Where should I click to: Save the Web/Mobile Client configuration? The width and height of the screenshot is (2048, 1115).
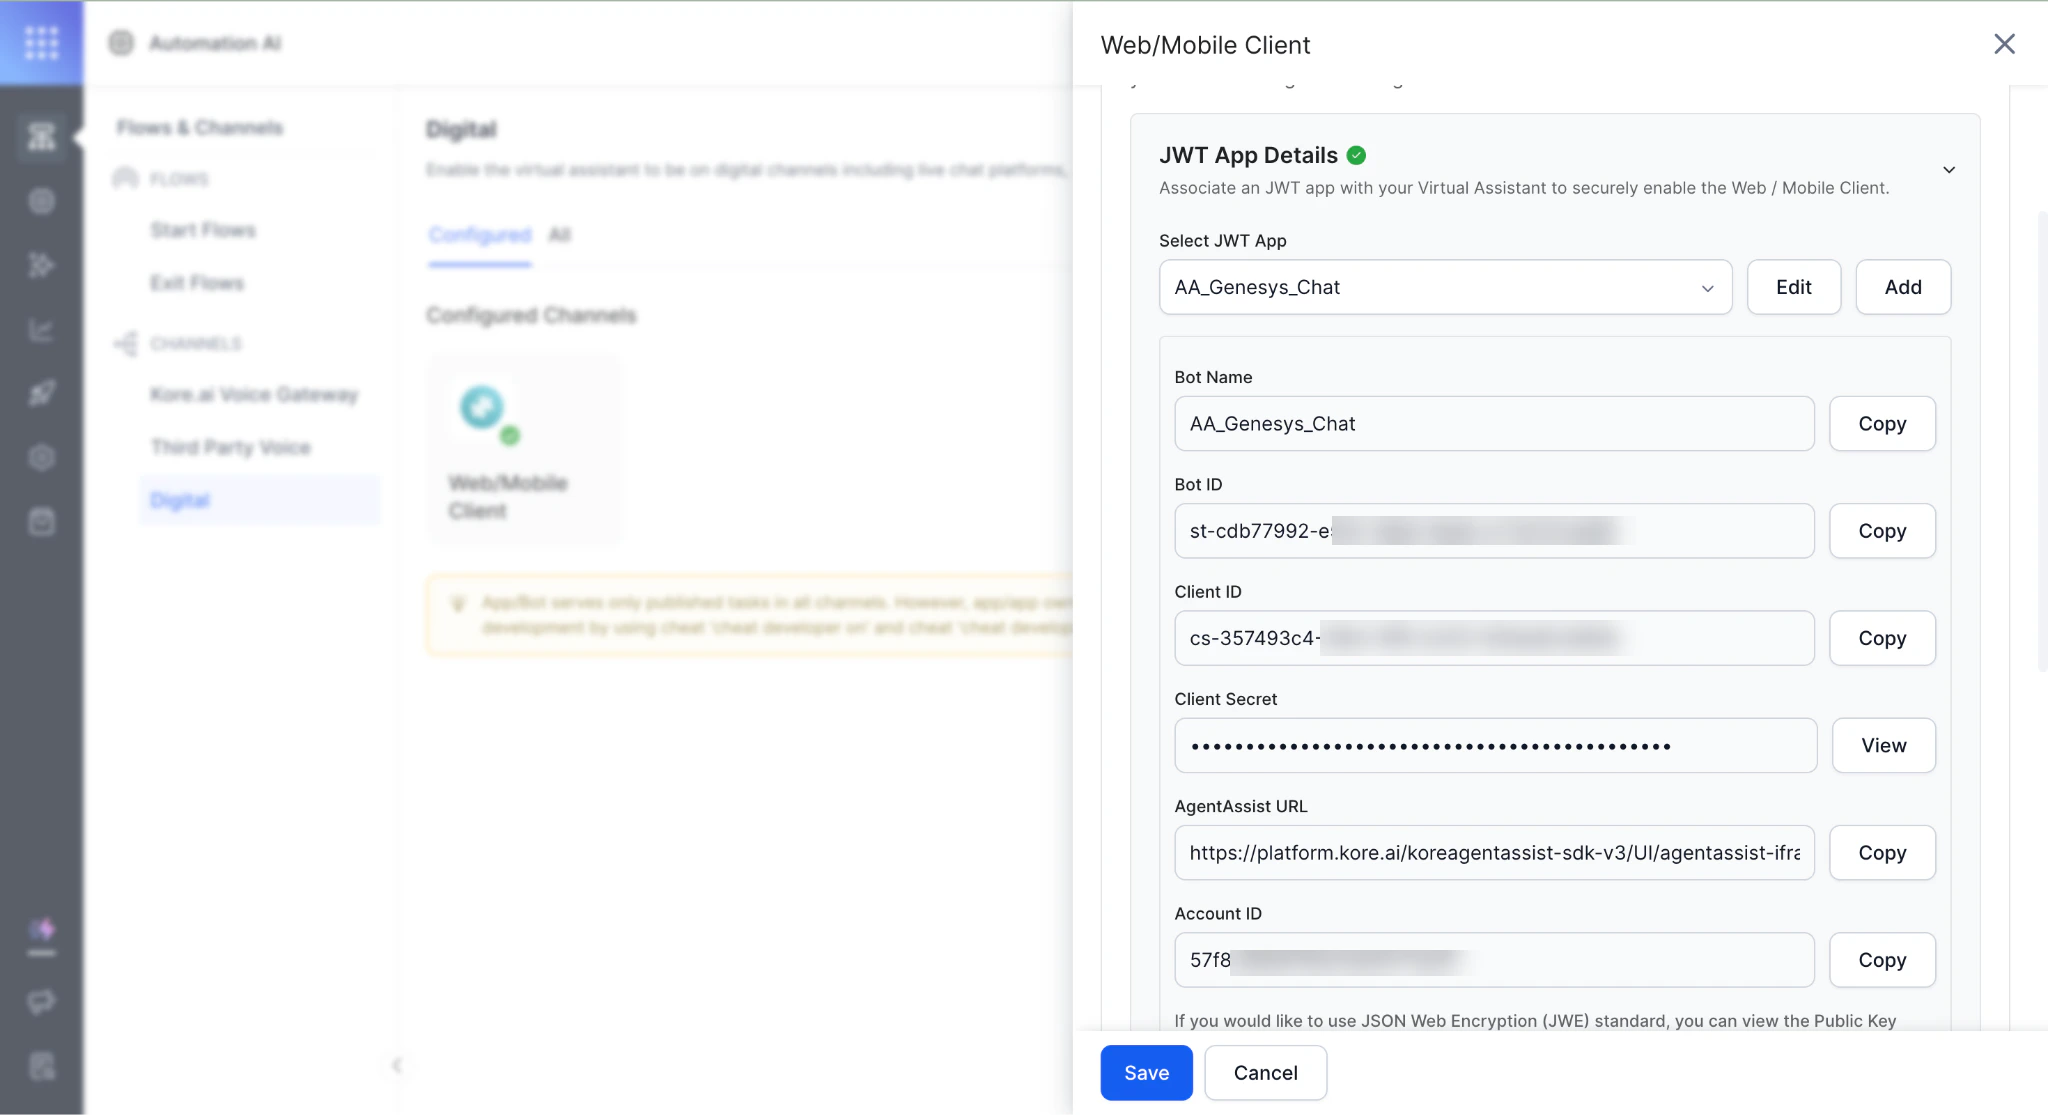click(1146, 1072)
